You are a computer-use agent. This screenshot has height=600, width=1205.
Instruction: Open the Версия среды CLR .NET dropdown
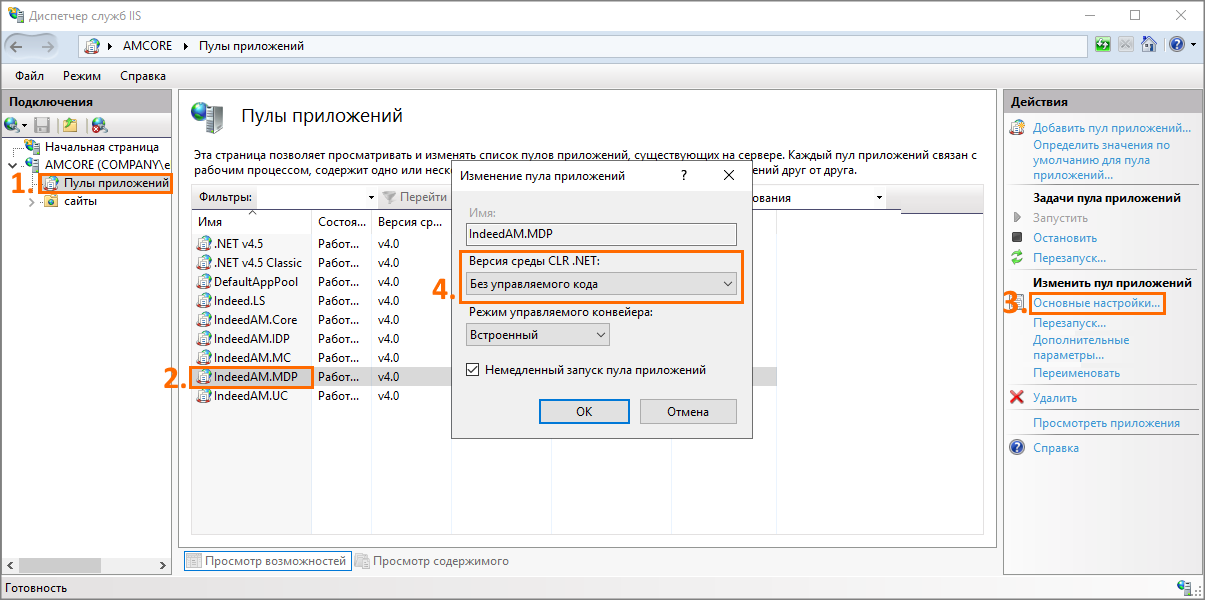tap(602, 284)
